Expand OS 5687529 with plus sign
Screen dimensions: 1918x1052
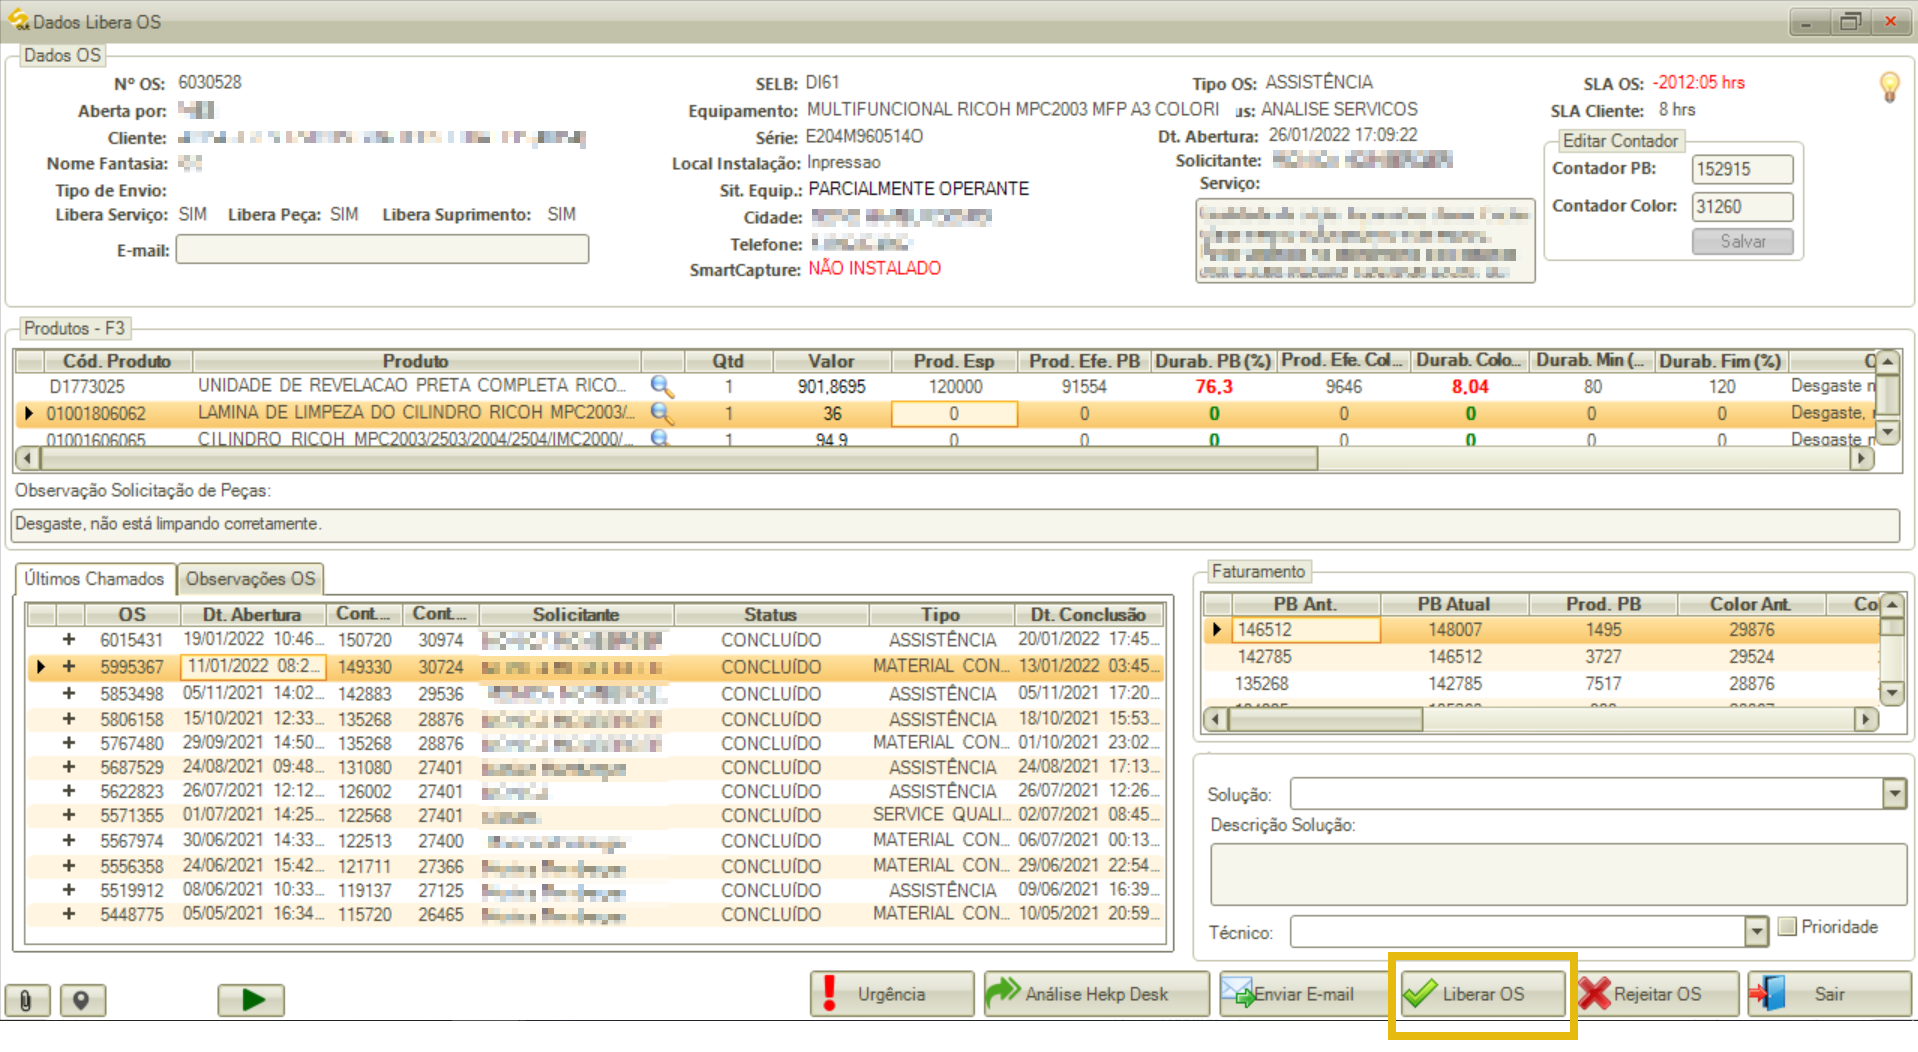tap(69, 767)
